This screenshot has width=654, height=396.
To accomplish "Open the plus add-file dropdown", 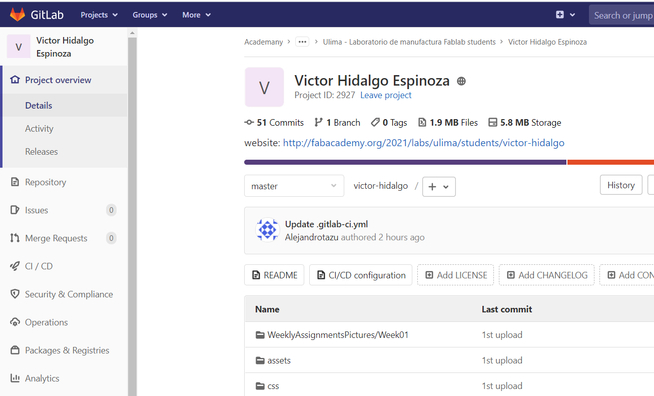I will pyautogui.click(x=439, y=187).
